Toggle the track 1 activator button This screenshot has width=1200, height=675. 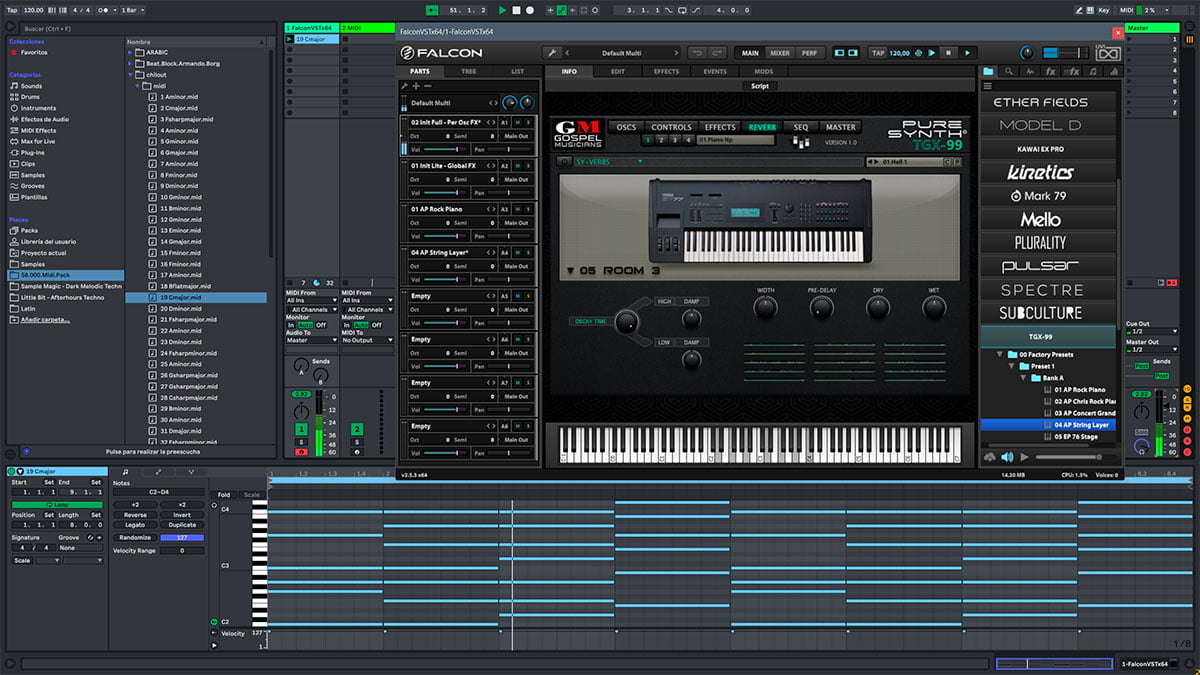[300, 429]
